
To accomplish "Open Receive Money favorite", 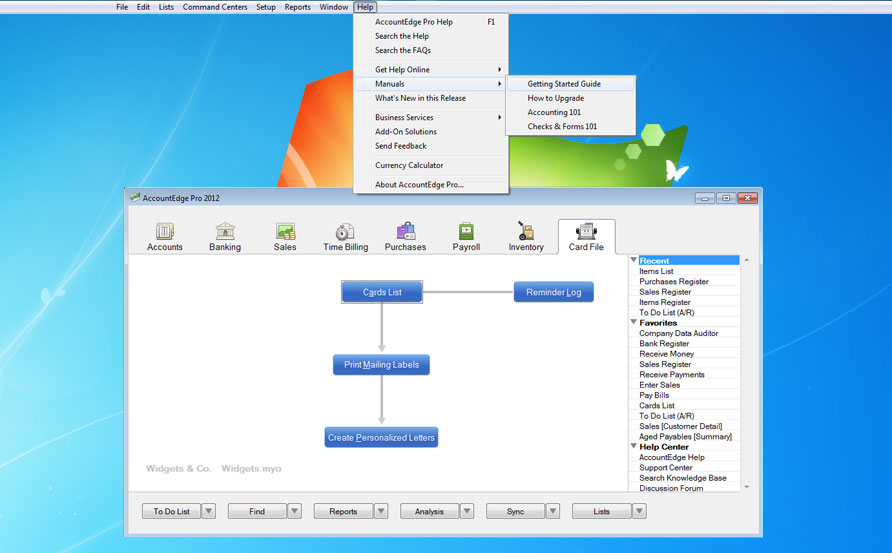I will [666, 353].
